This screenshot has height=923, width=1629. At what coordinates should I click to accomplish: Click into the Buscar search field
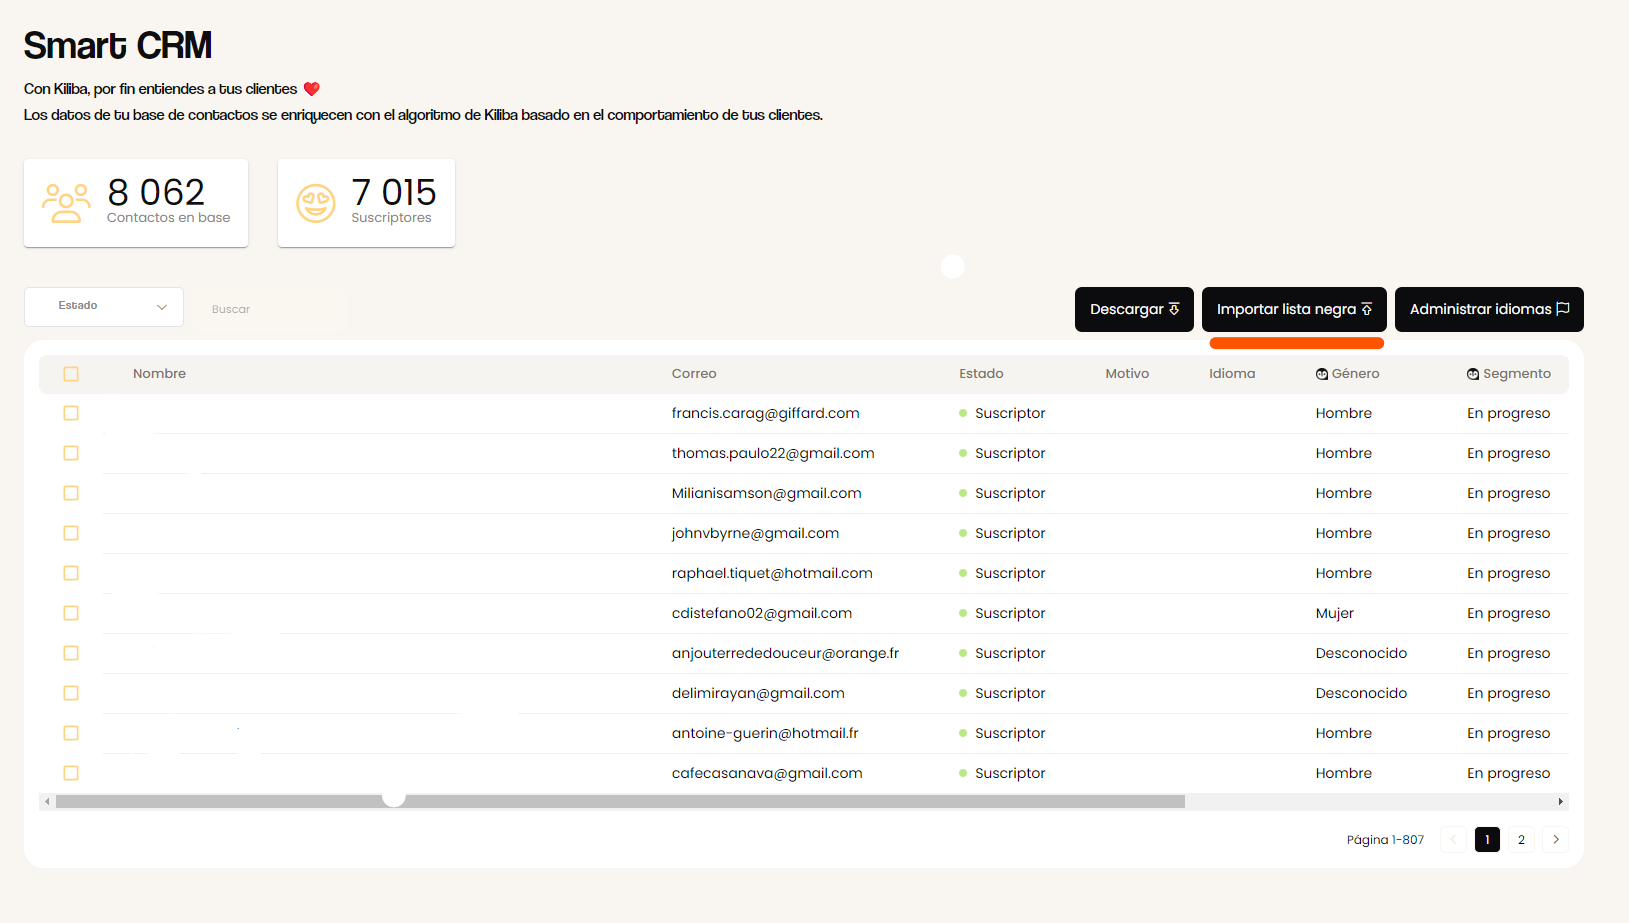click(270, 309)
